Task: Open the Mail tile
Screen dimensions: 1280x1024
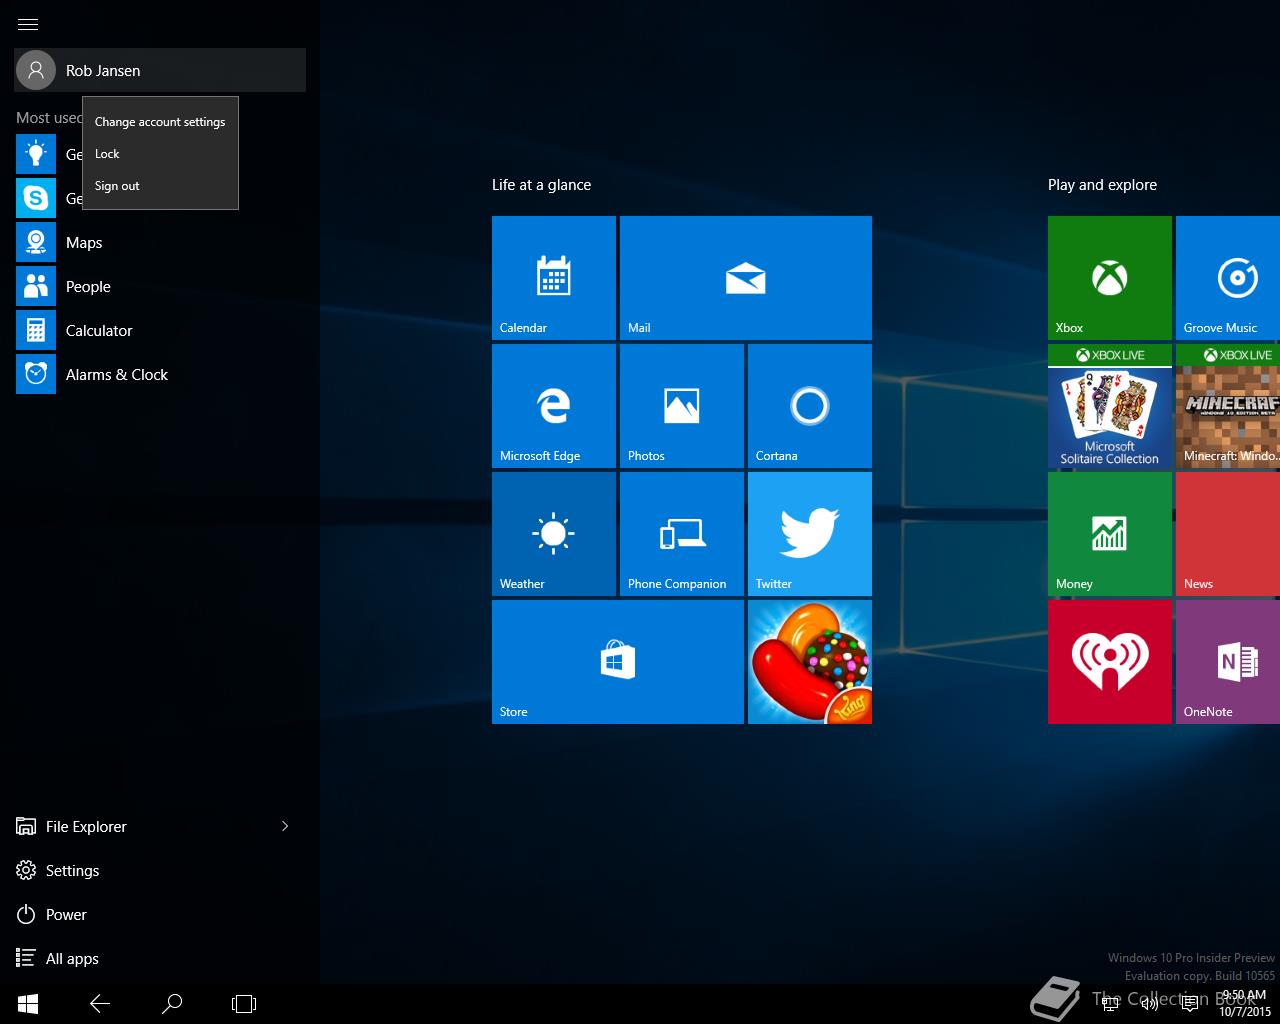Action: tap(746, 278)
